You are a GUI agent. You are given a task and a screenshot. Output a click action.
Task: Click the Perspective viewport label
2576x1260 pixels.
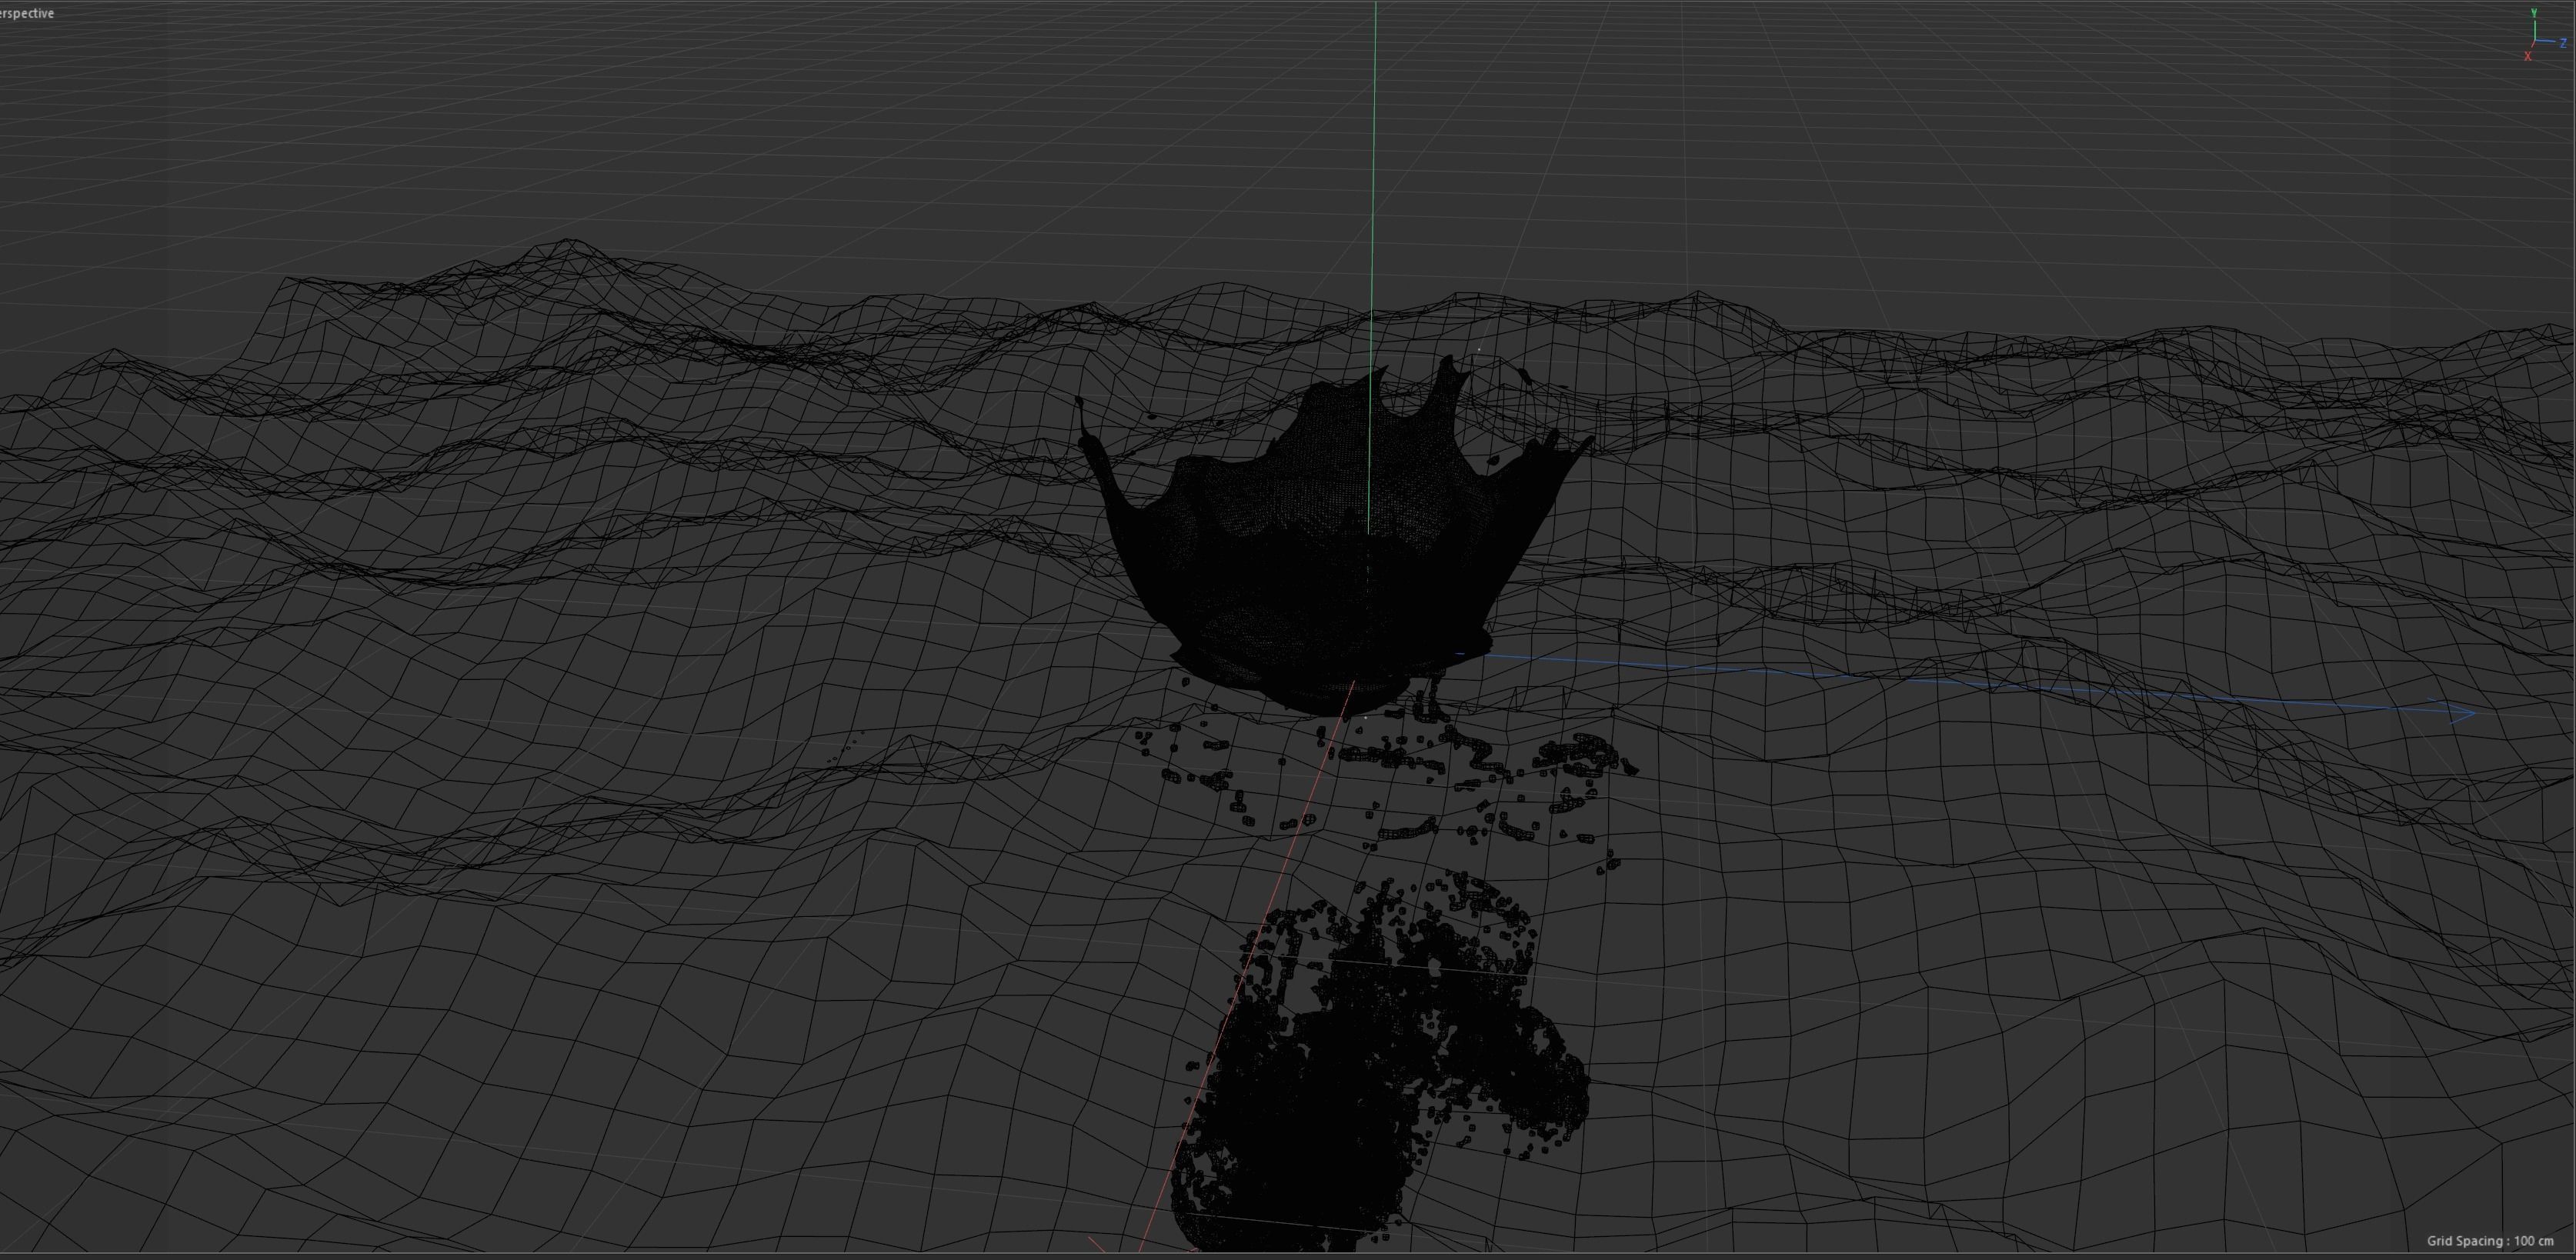pyautogui.click(x=27, y=13)
